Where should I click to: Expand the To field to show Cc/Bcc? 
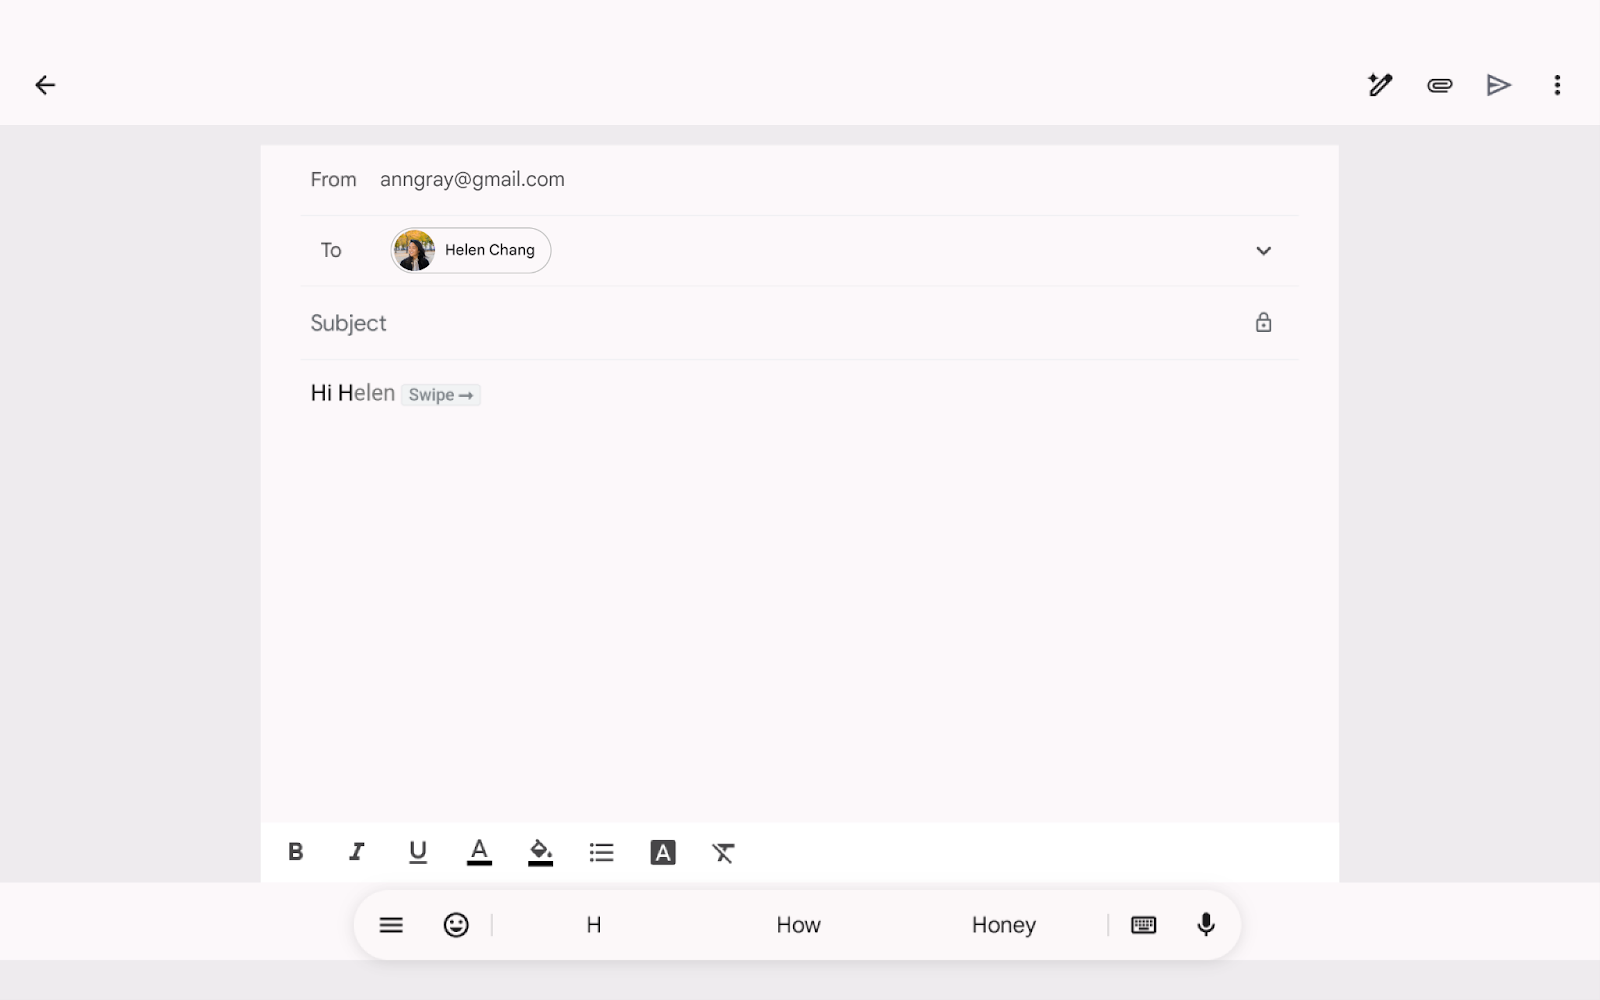(1264, 251)
